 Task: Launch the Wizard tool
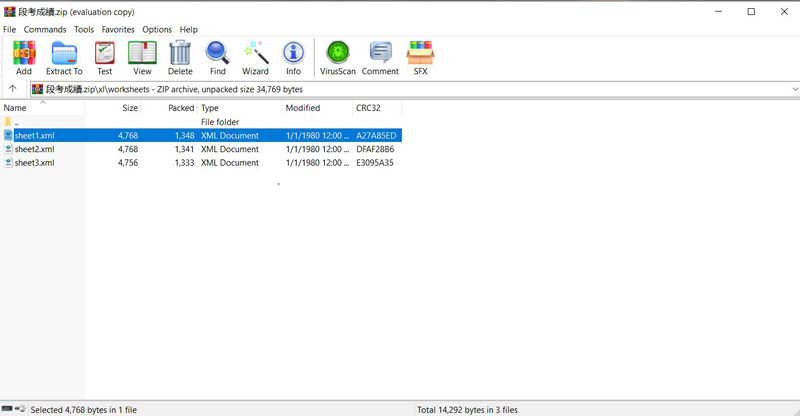(x=255, y=58)
